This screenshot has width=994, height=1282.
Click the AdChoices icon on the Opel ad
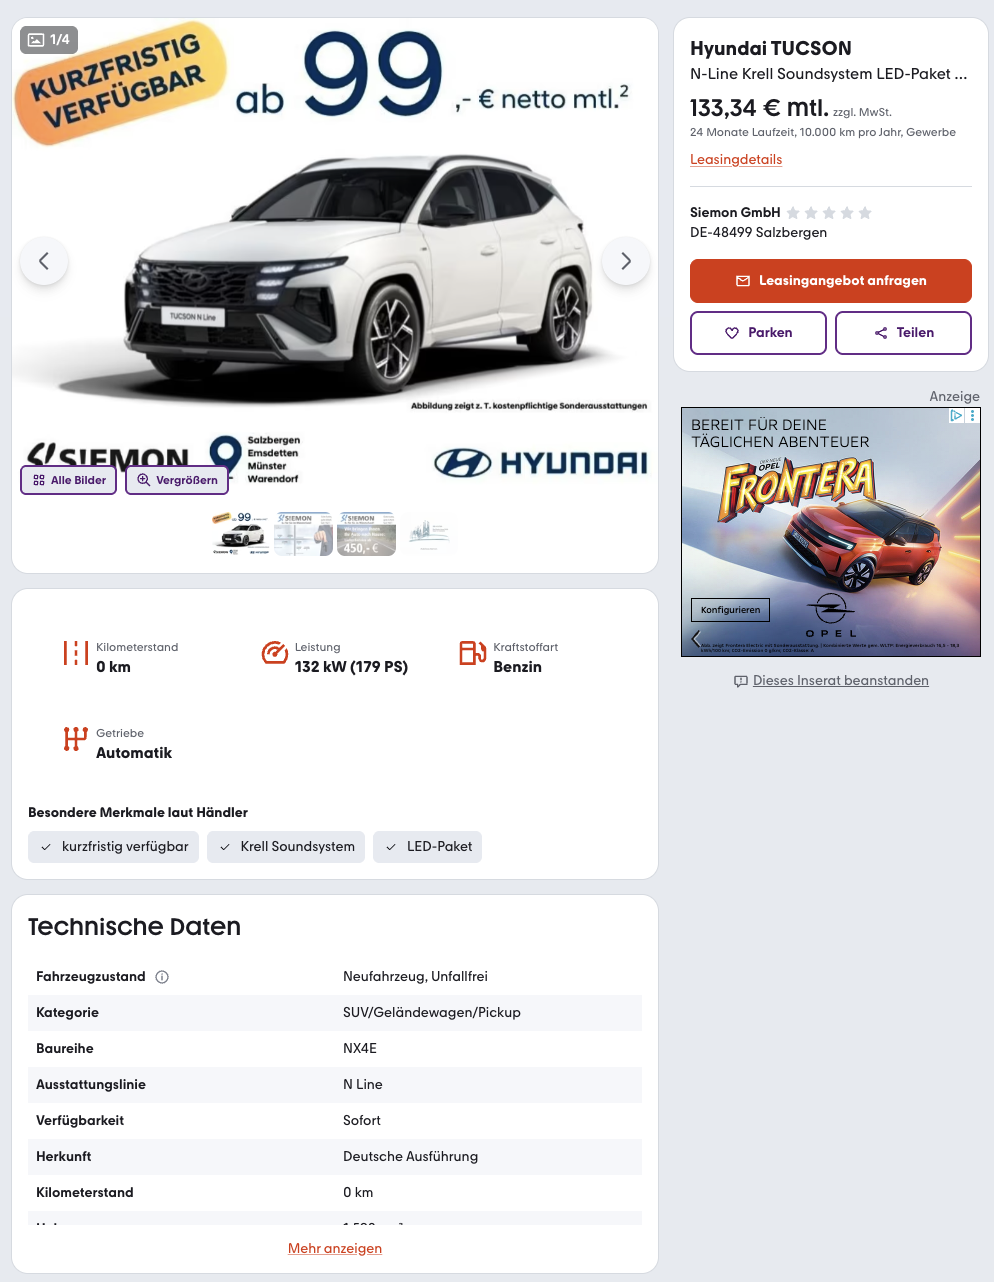[957, 415]
